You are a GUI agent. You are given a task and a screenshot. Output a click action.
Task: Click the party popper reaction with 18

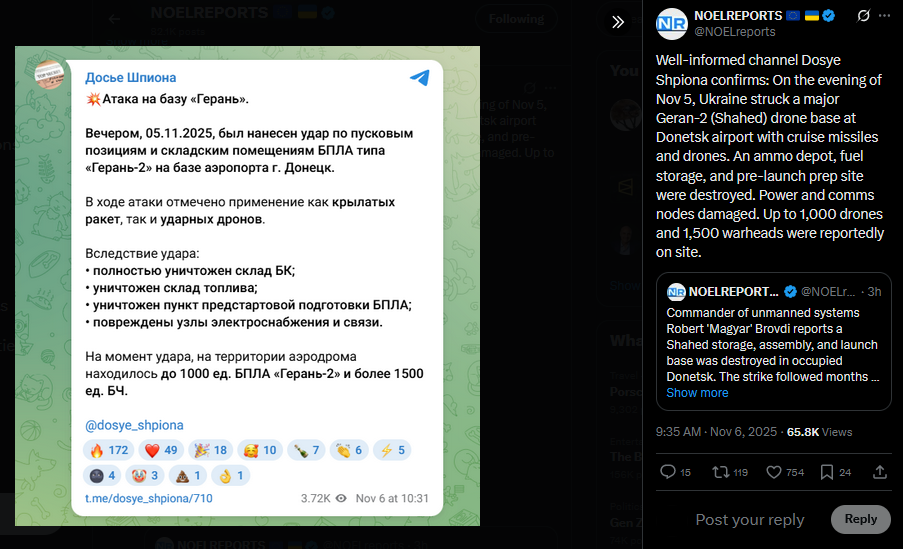click(x=210, y=450)
